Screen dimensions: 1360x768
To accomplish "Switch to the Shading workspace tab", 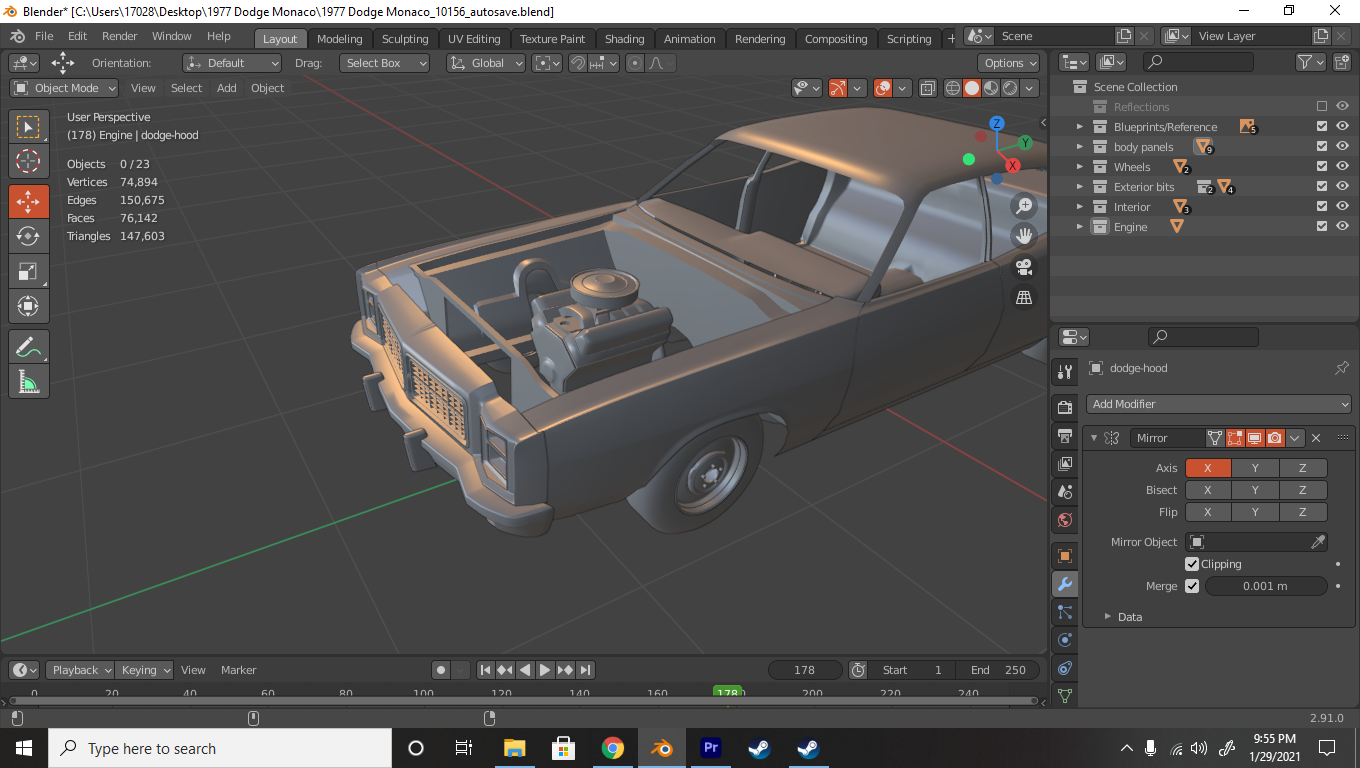I will [625, 39].
